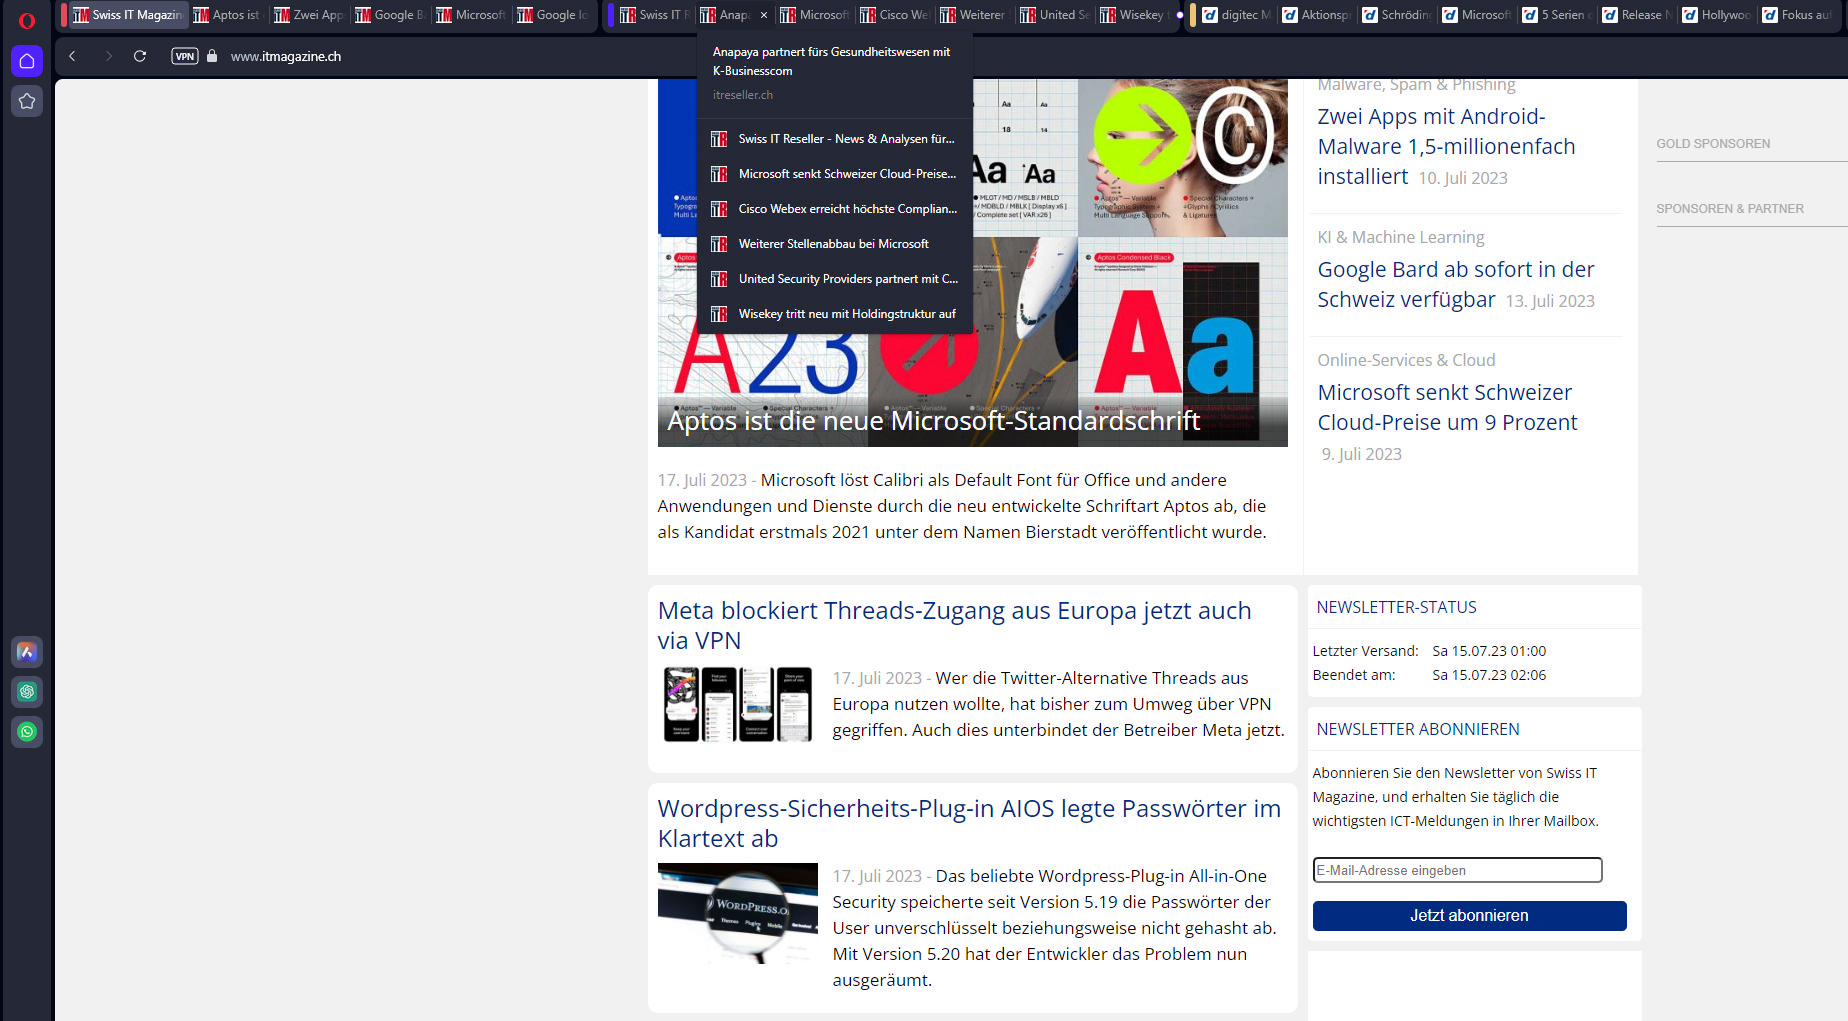1848x1021 pixels.
Task: Open Online-Services & Cloud category
Action: (x=1406, y=360)
